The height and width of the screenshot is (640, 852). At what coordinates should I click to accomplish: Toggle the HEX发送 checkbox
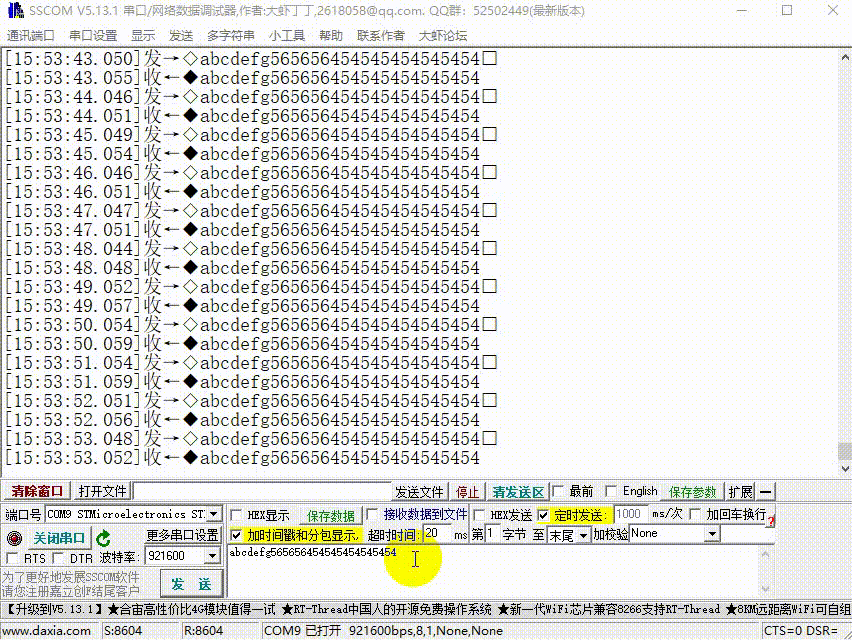pos(479,515)
